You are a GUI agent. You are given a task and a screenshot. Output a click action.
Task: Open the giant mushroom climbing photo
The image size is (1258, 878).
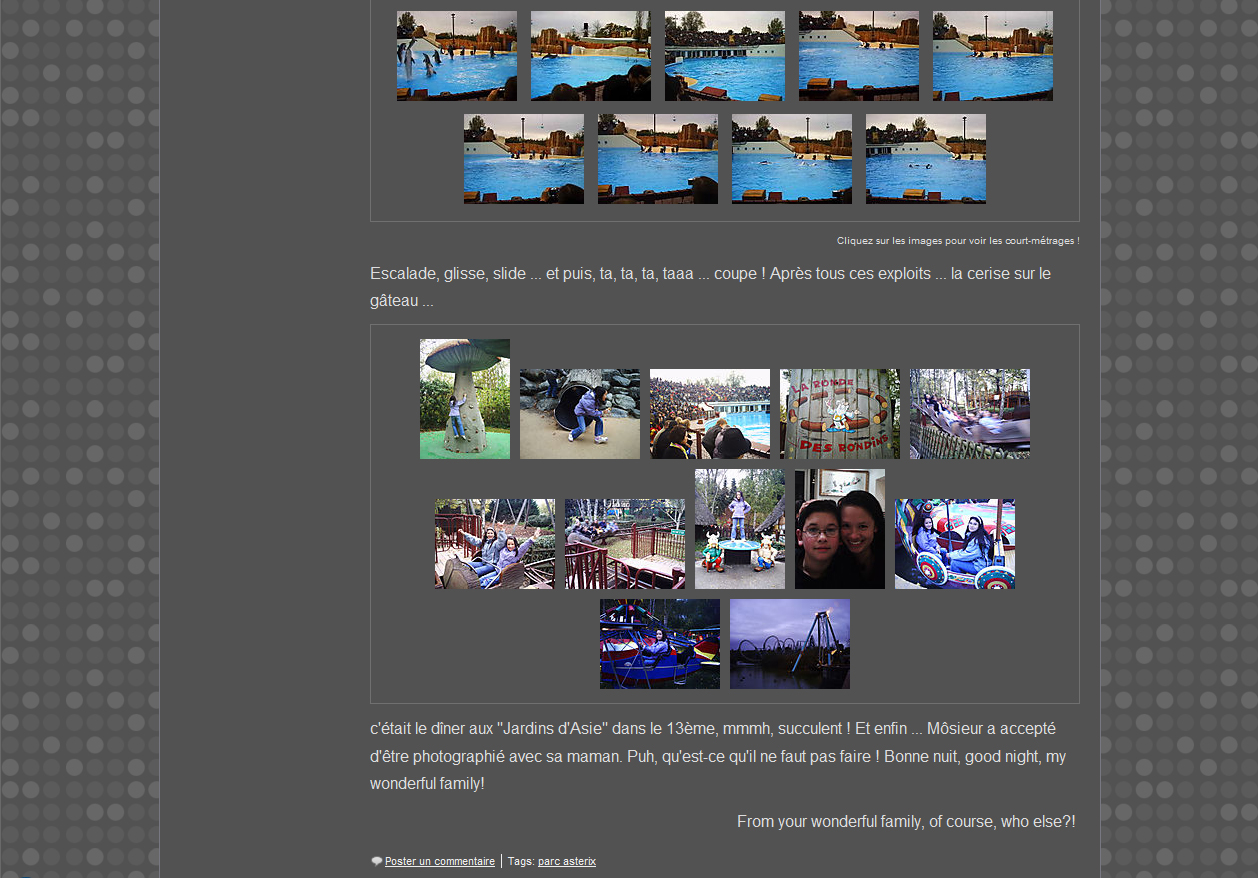click(464, 399)
